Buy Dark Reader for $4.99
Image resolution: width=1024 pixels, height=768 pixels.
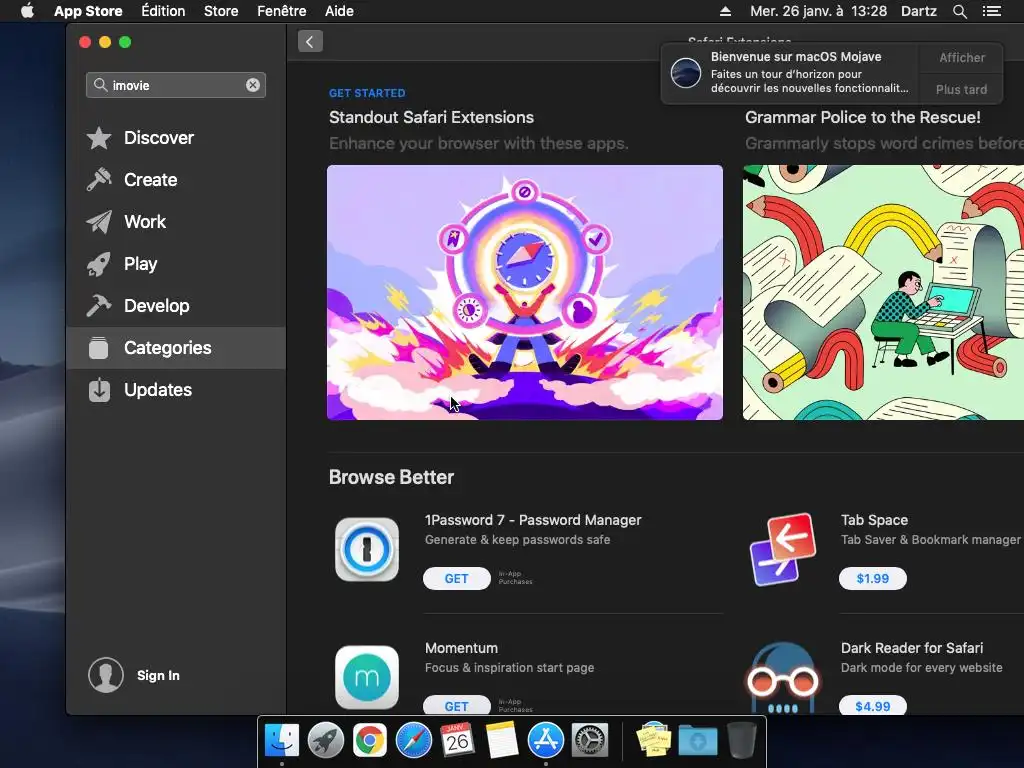click(872, 705)
